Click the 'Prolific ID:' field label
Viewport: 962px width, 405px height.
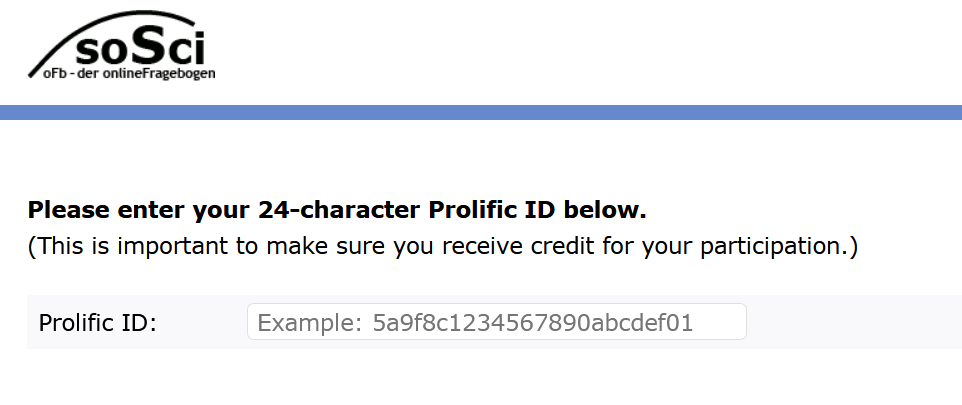click(98, 322)
